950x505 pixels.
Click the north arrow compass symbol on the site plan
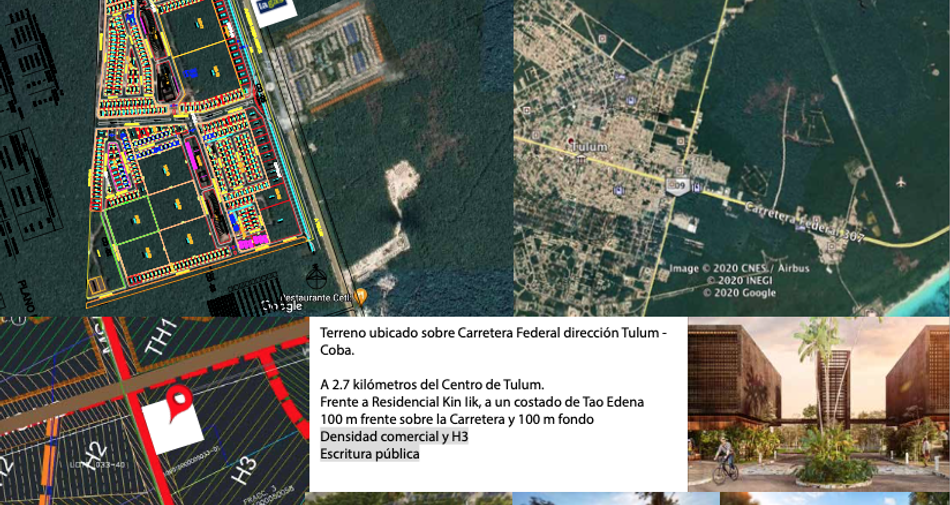pos(316,277)
